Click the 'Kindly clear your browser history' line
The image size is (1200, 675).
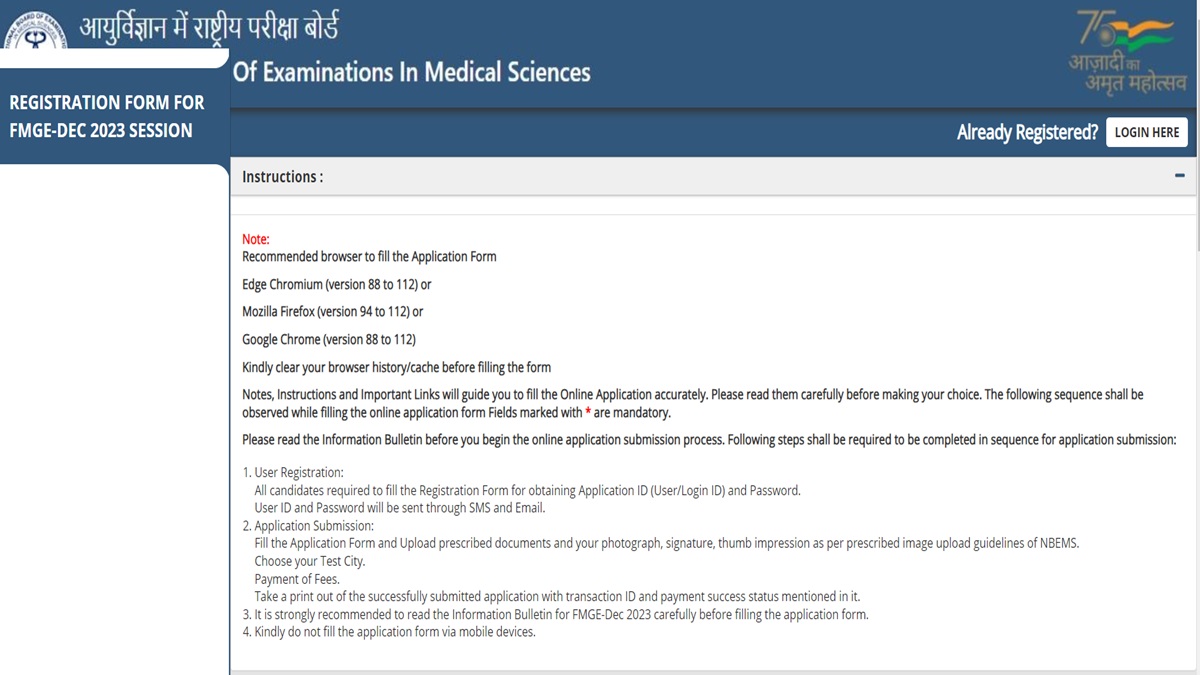(x=397, y=367)
